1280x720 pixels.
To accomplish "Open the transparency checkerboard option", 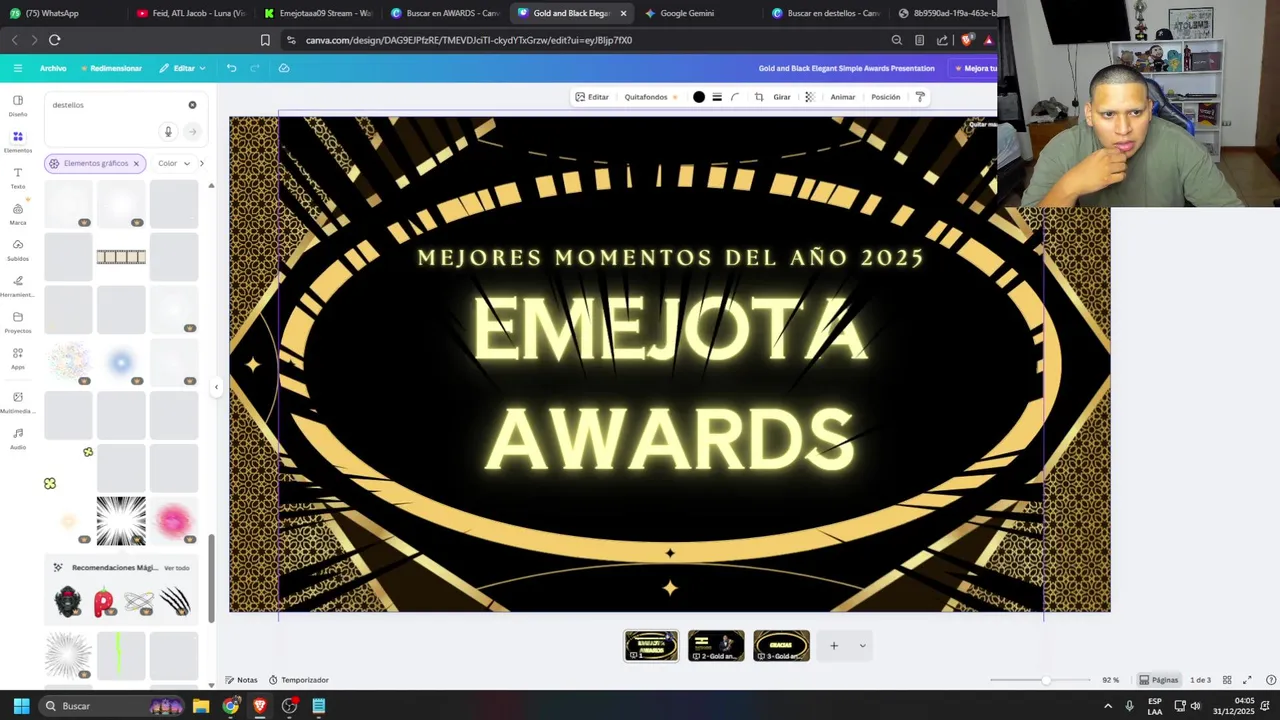I will coord(810,97).
